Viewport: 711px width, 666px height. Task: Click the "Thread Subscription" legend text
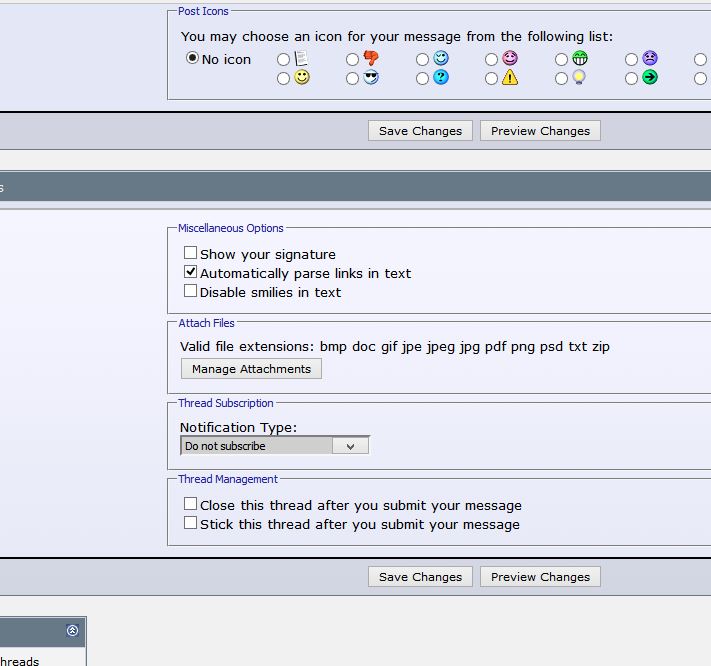tap(226, 403)
